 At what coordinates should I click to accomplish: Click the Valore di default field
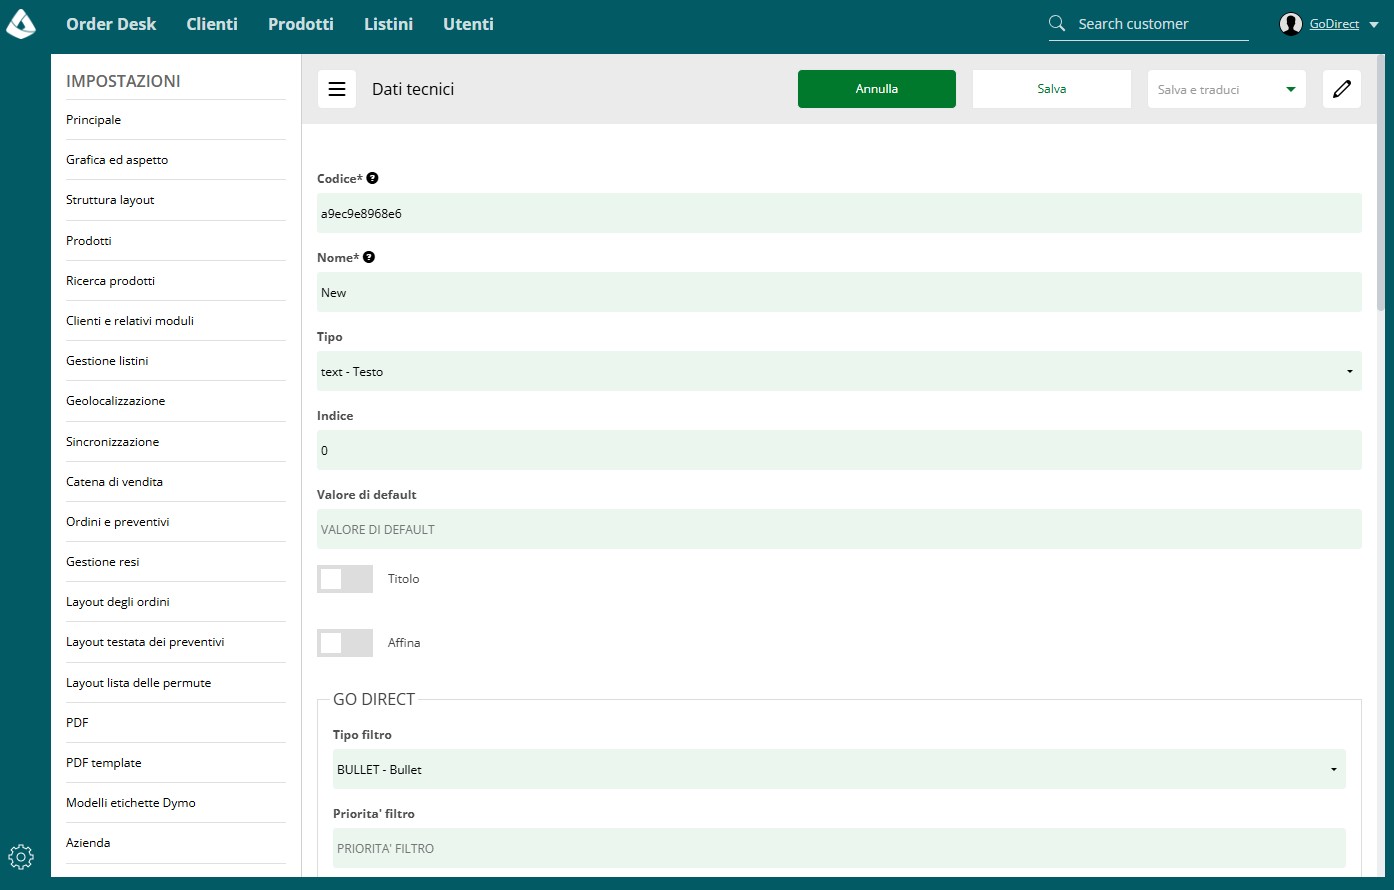click(839, 529)
